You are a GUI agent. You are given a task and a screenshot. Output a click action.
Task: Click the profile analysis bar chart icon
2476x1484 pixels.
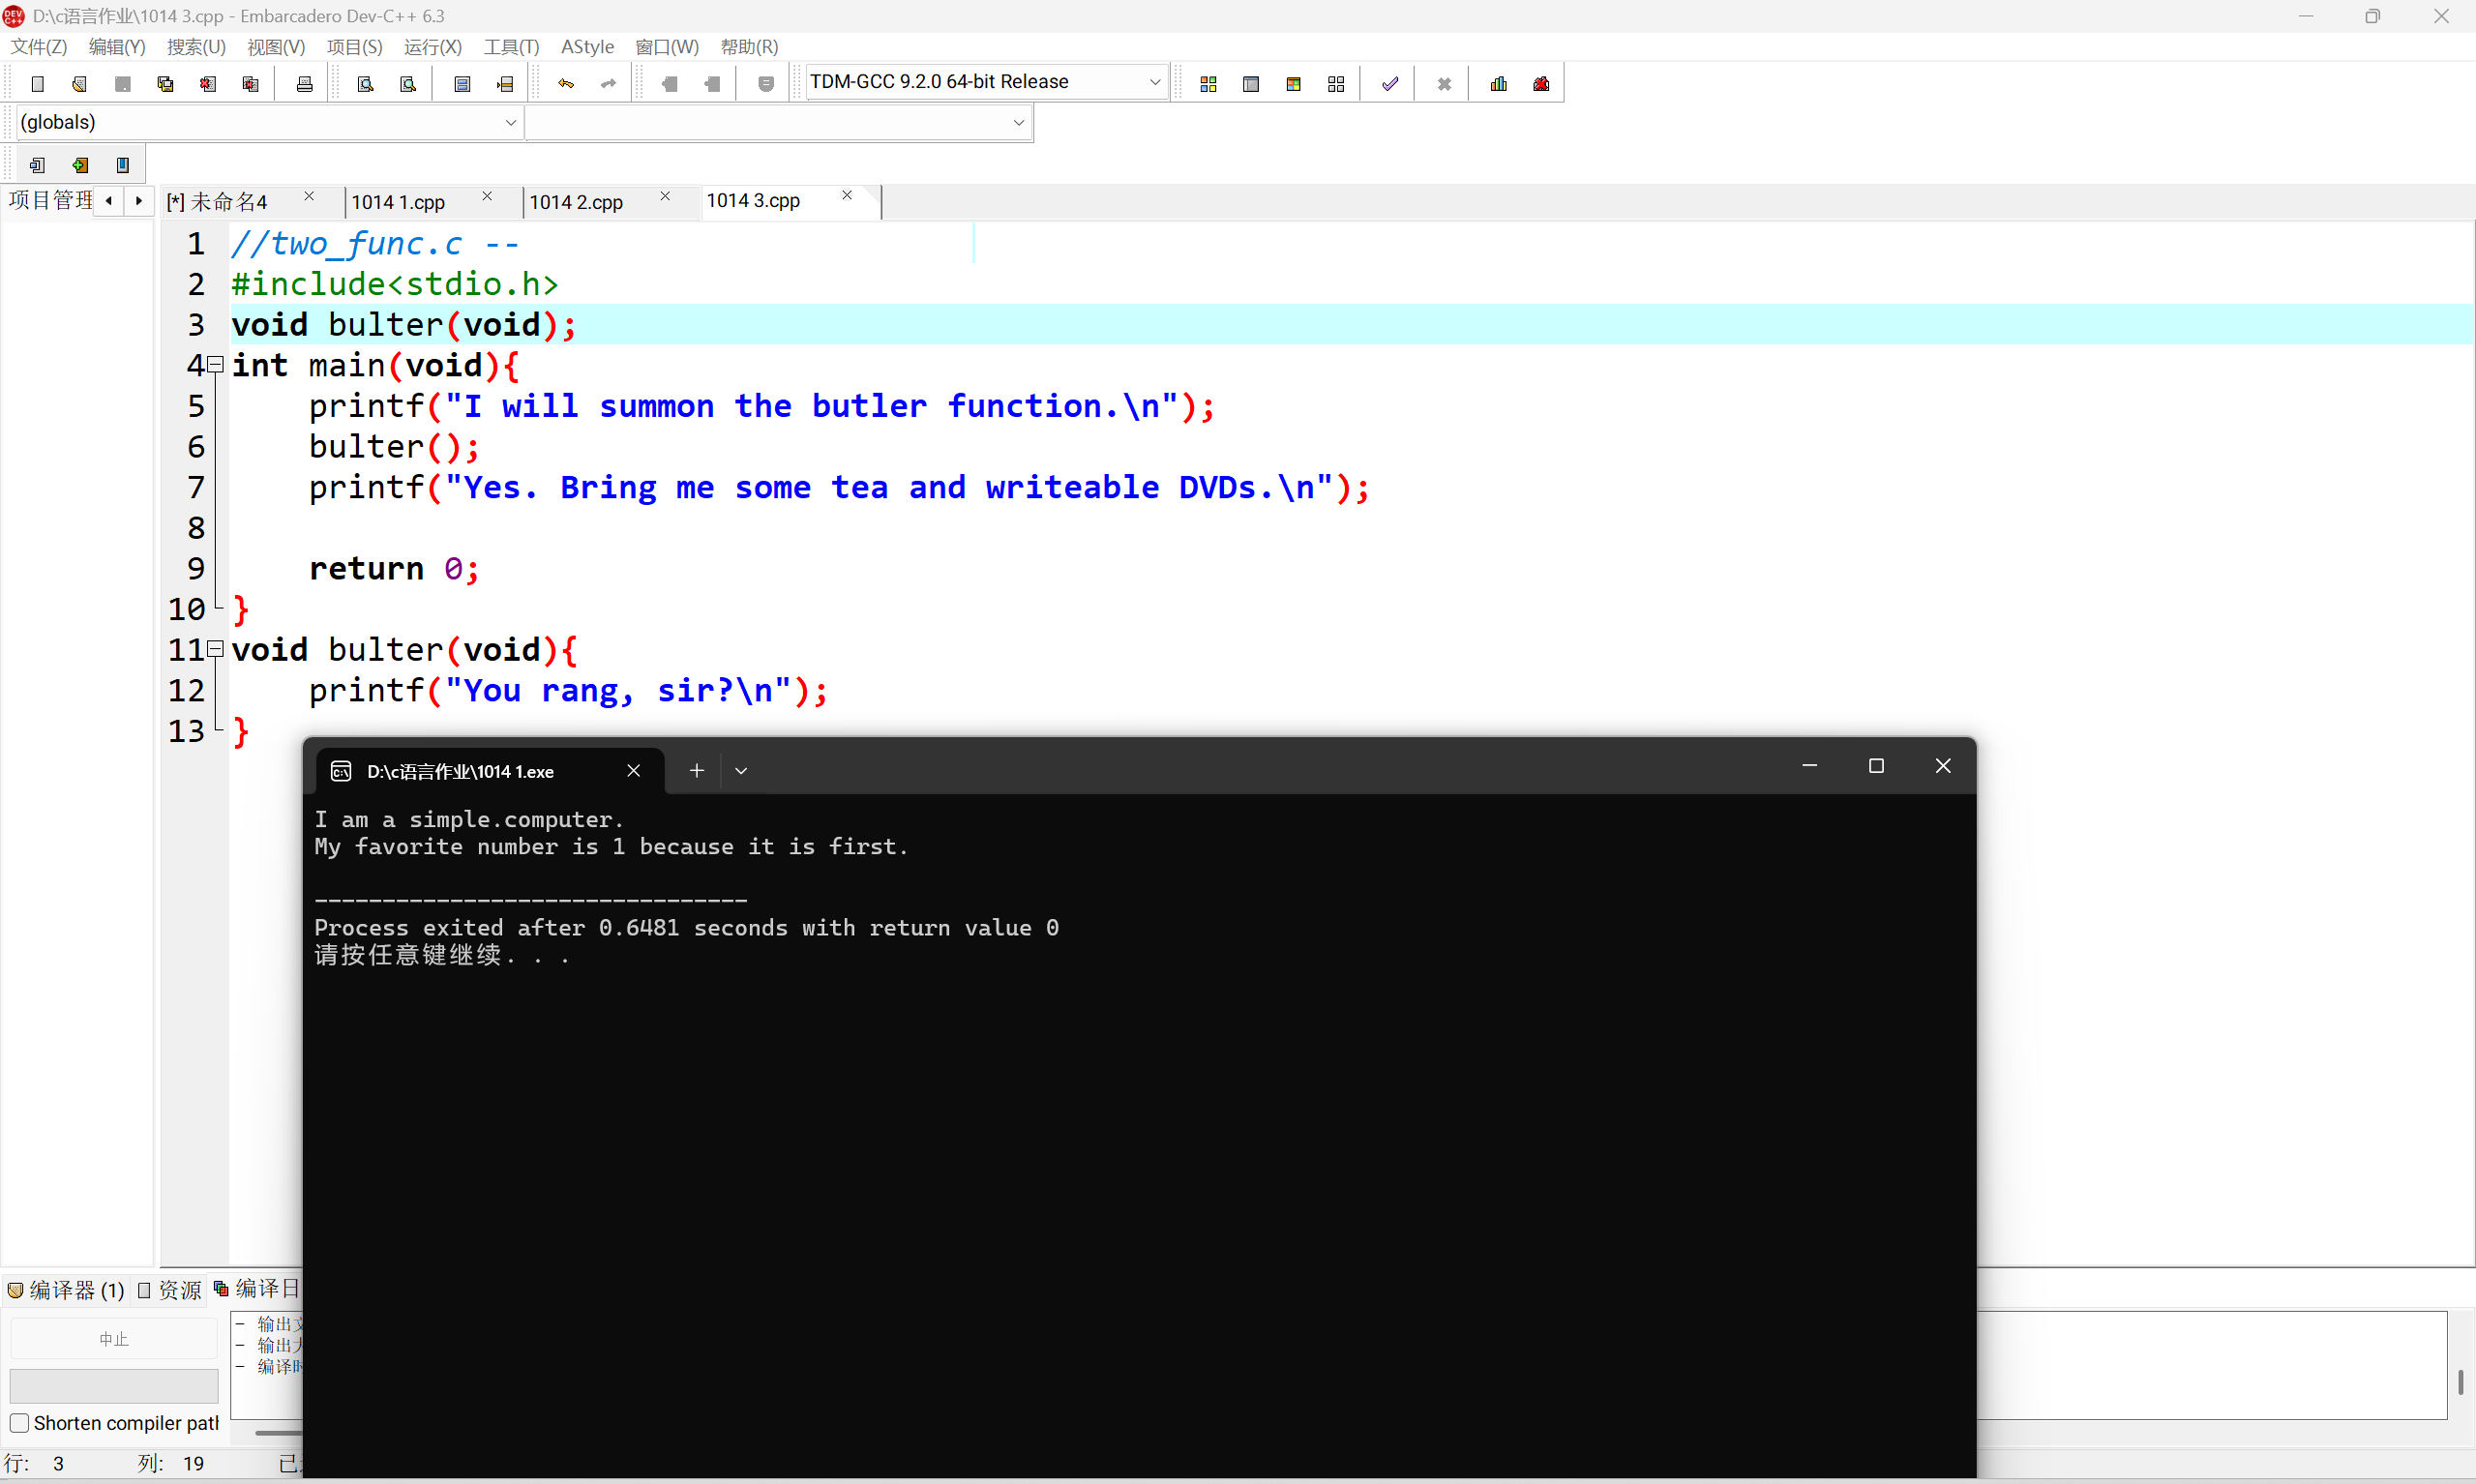tap(1498, 84)
